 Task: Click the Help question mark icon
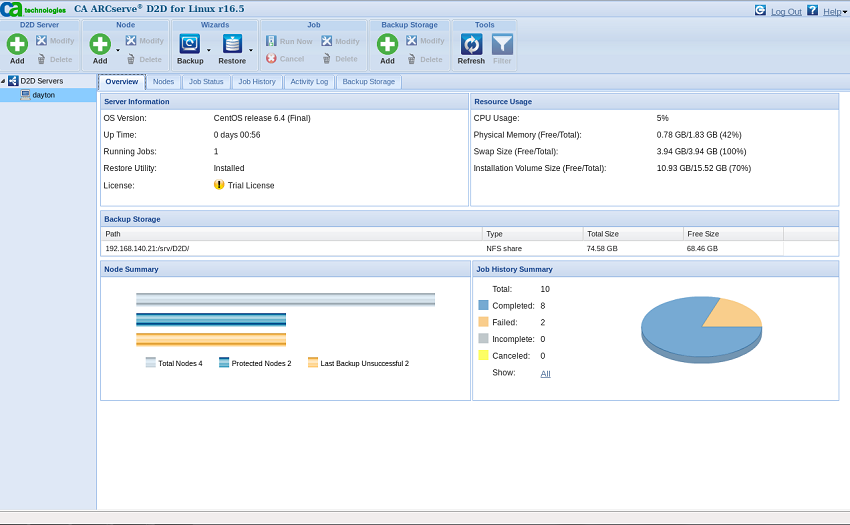[812, 10]
